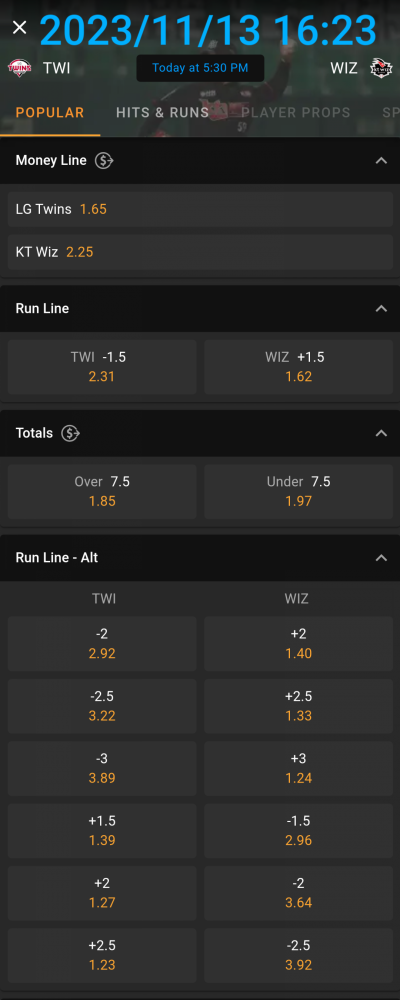Collapse the Money Line section
This screenshot has width=400, height=1000.
pos(381,161)
